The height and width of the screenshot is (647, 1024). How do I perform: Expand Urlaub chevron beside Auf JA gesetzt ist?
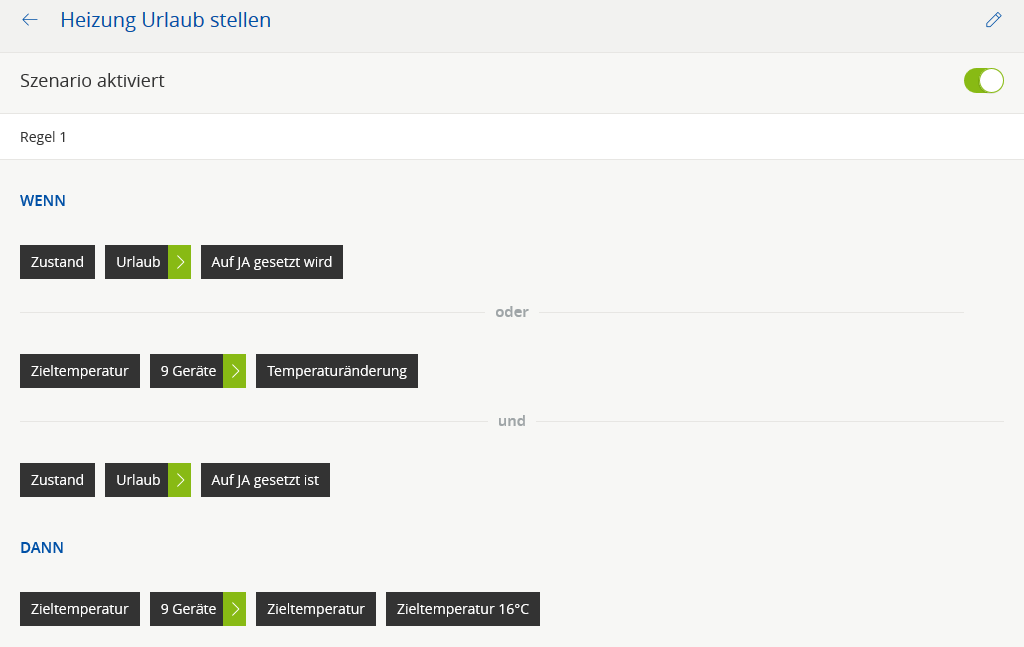click(180, 480)
